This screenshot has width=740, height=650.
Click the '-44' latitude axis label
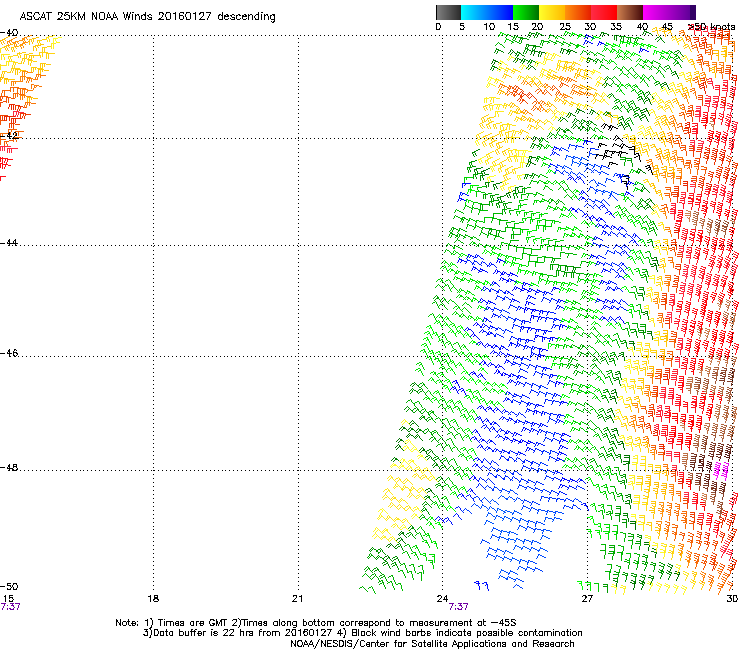[9, 243]
